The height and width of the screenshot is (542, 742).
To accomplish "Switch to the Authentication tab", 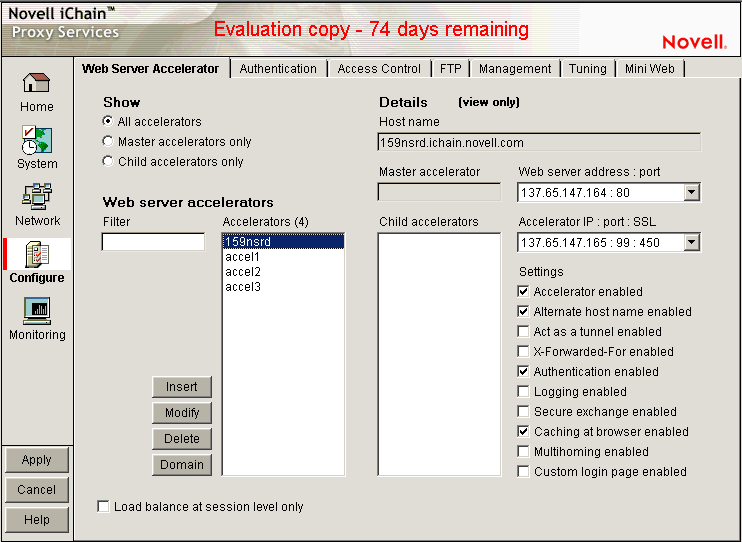I will pos(278,69).
